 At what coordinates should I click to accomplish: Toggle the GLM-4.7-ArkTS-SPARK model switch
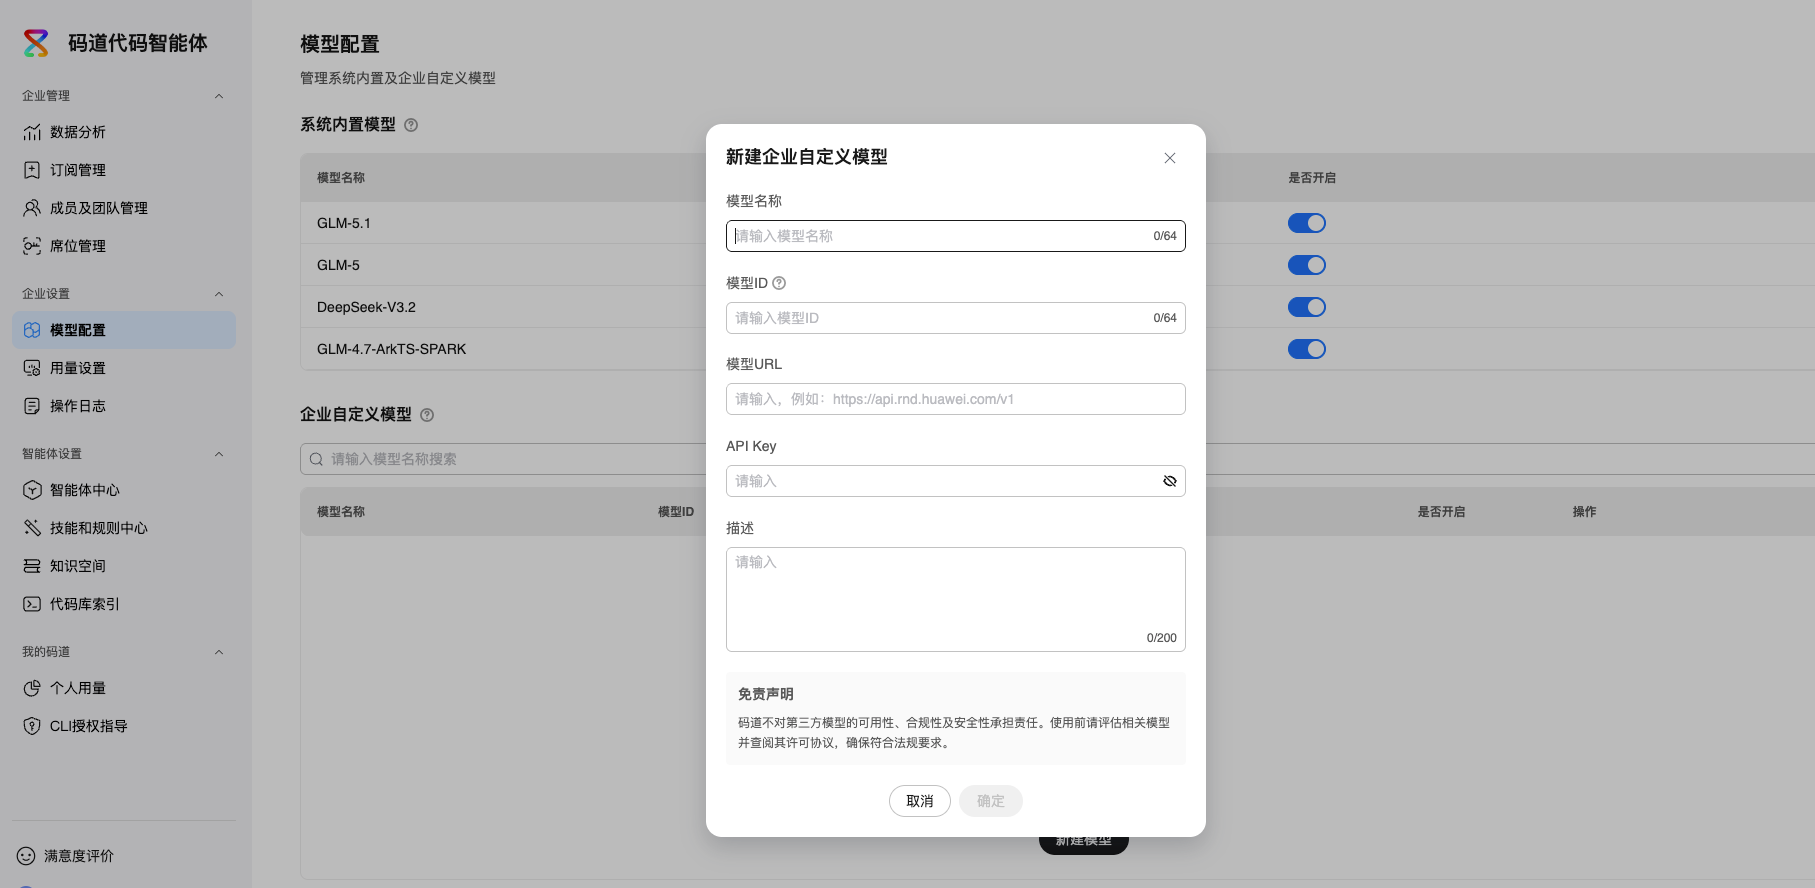point(1307,349)
